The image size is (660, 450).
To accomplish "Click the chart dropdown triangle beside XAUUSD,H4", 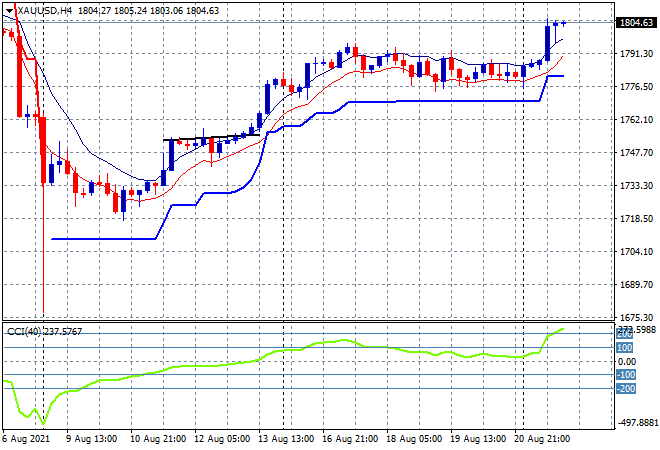I will tap(9, 11).
